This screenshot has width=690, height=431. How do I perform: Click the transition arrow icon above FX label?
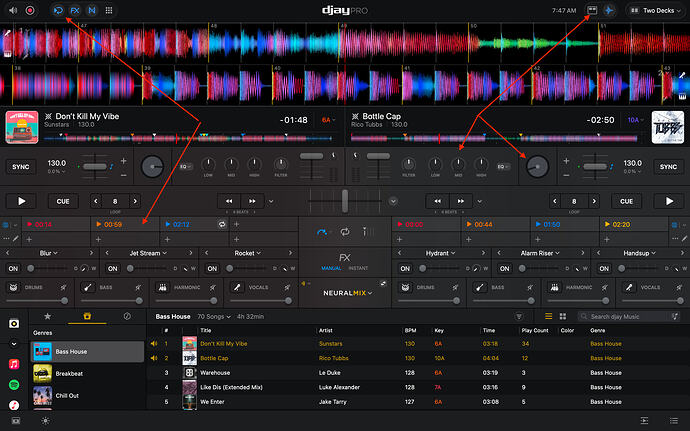[x=322, y=232]
